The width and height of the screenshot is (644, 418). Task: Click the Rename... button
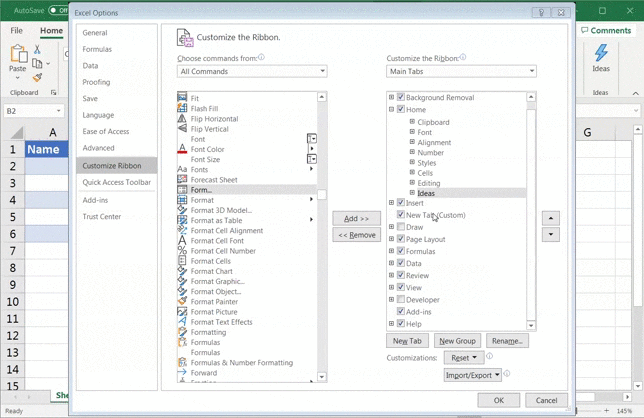[507, 341]
